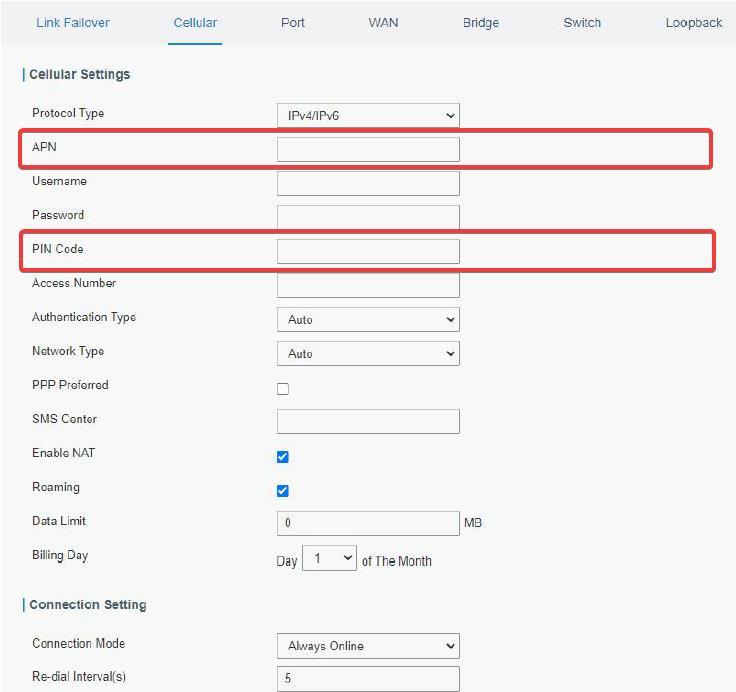This screenshot has height=692, width=736.
Task: Select the SMS Center input field
Action: point(368,421)
